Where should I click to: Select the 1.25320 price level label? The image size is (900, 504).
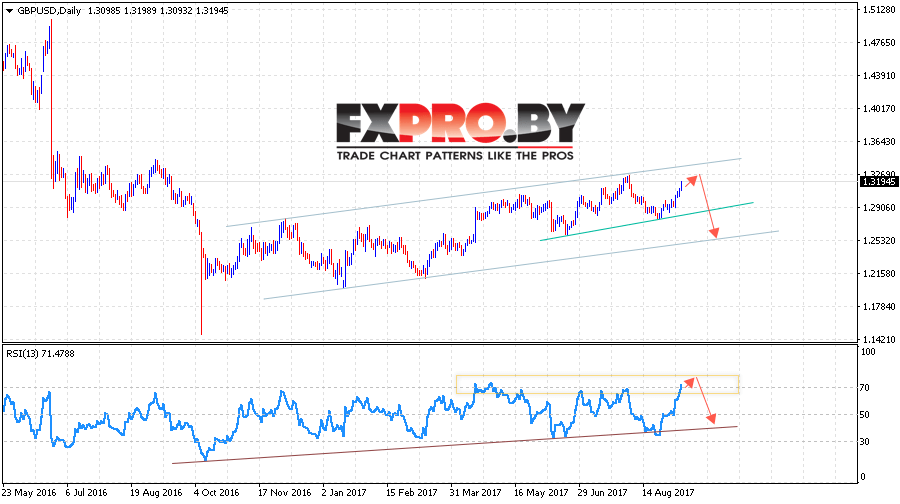(878, 241)
